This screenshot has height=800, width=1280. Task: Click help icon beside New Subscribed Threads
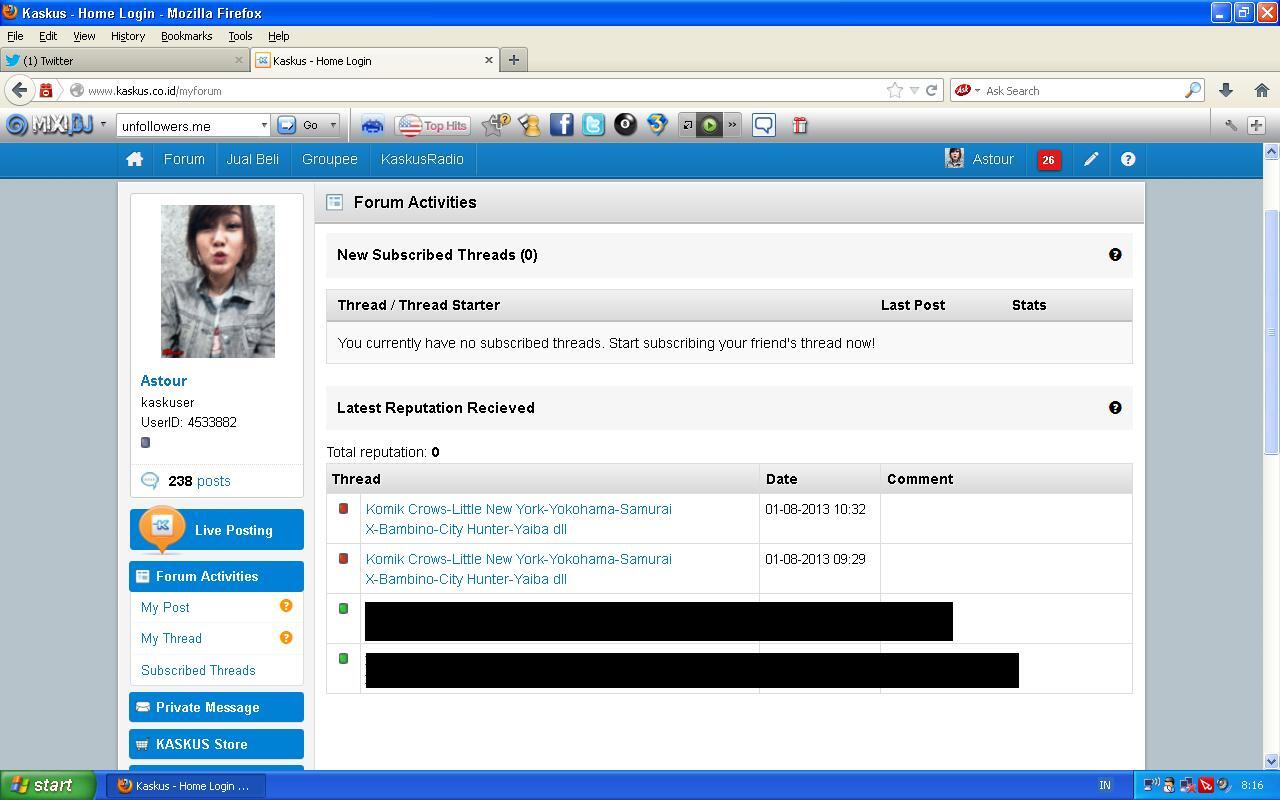1115,255
